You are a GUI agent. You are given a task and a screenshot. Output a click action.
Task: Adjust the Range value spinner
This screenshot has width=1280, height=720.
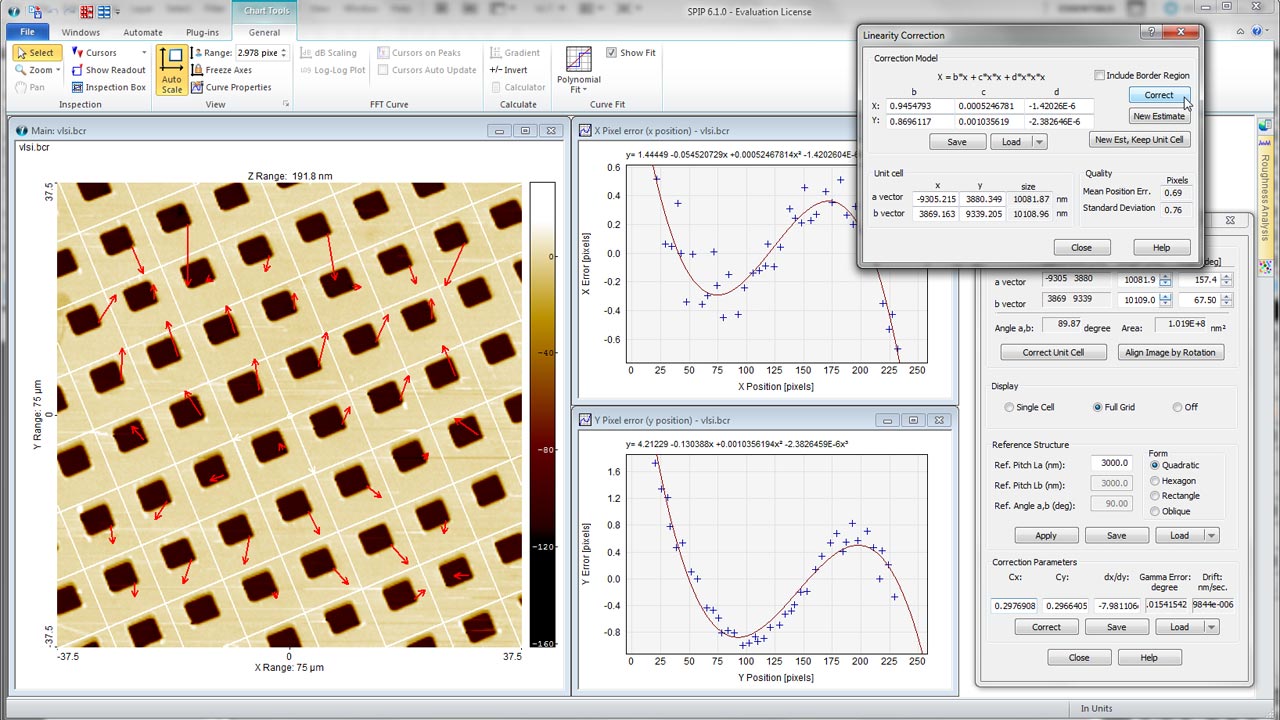pos(284,53)
